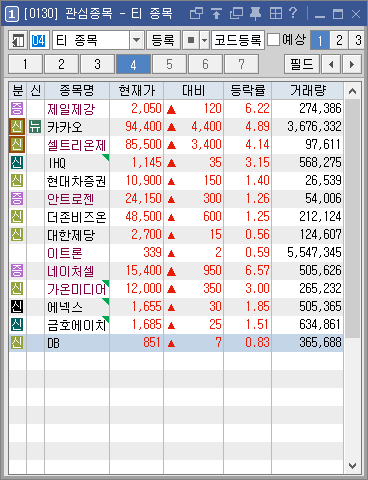Click the 티 종목 group name field
Image resolution: width=368 pixels, height=480 pixels.
point(91,41)
